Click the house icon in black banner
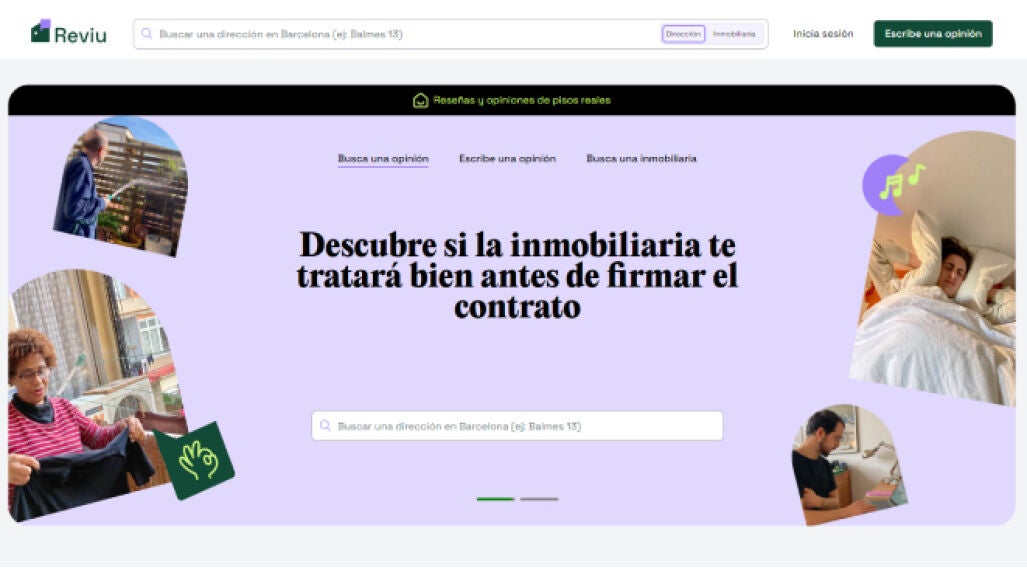Screen dimensions: 1027x578 point(420,100)
